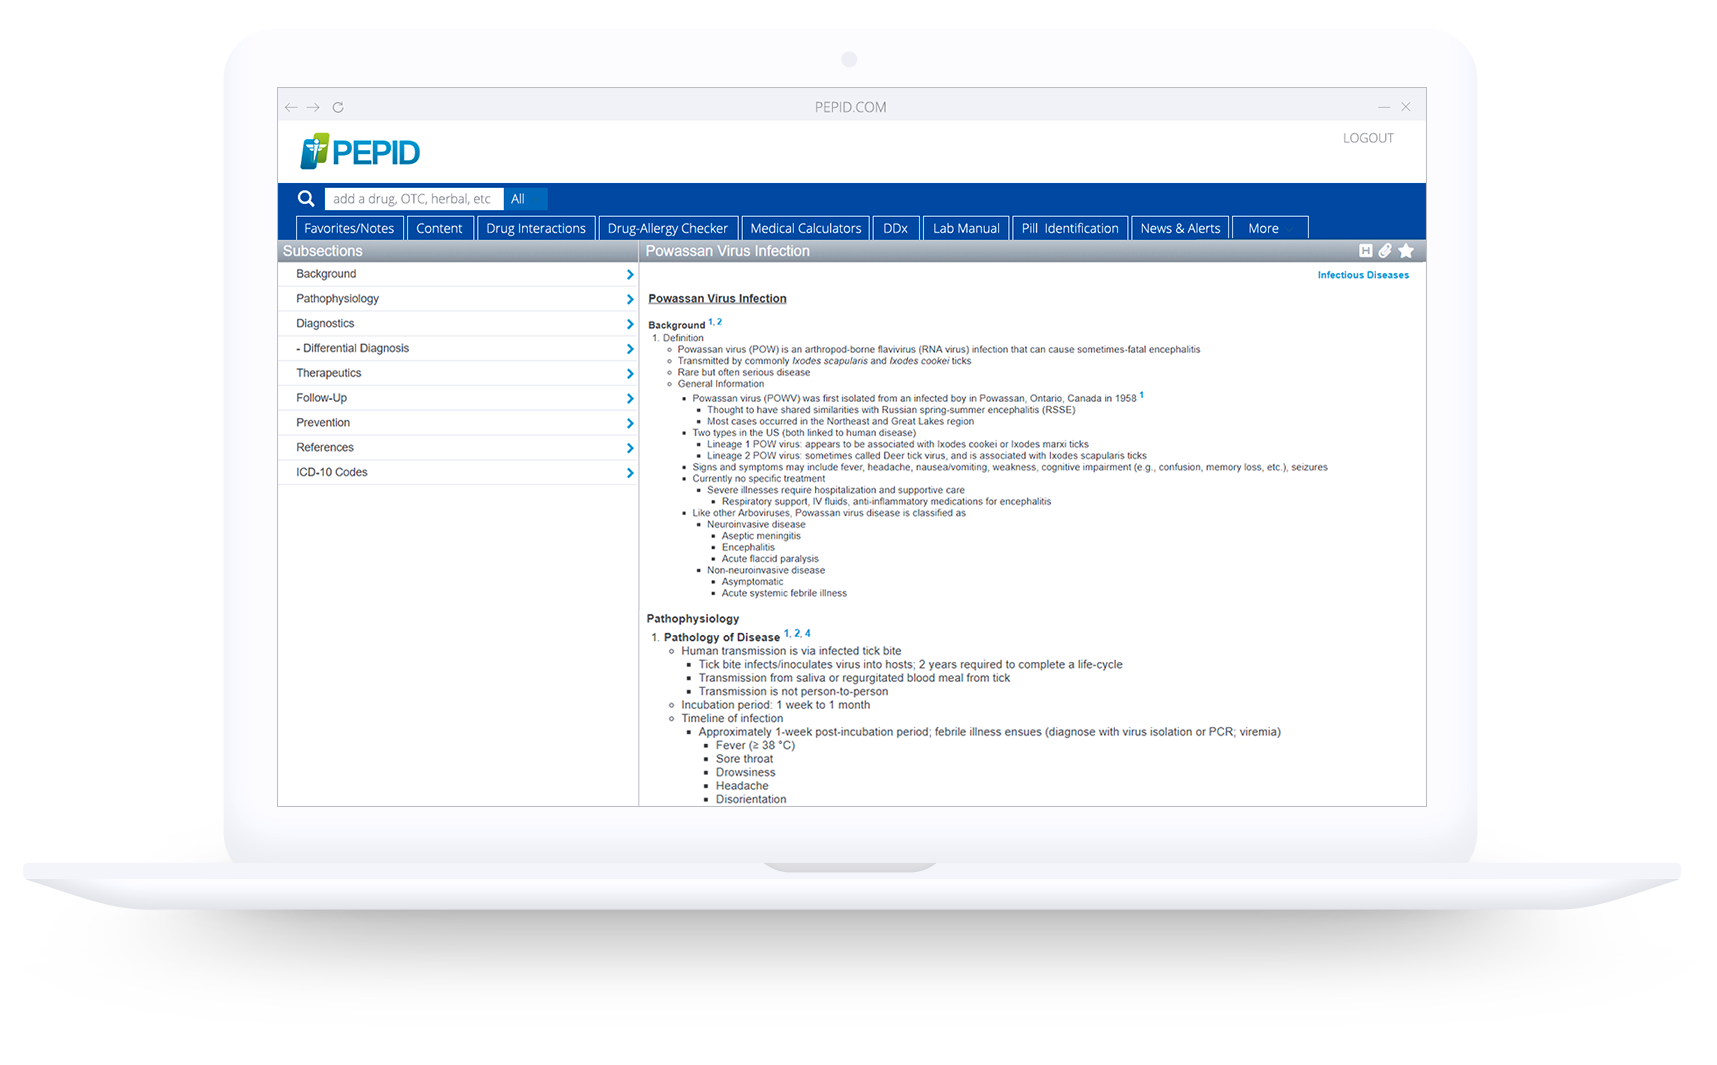Screen dimensions: 1717x1065
Task: Click the drug search input field
Action: click(413, 198)
